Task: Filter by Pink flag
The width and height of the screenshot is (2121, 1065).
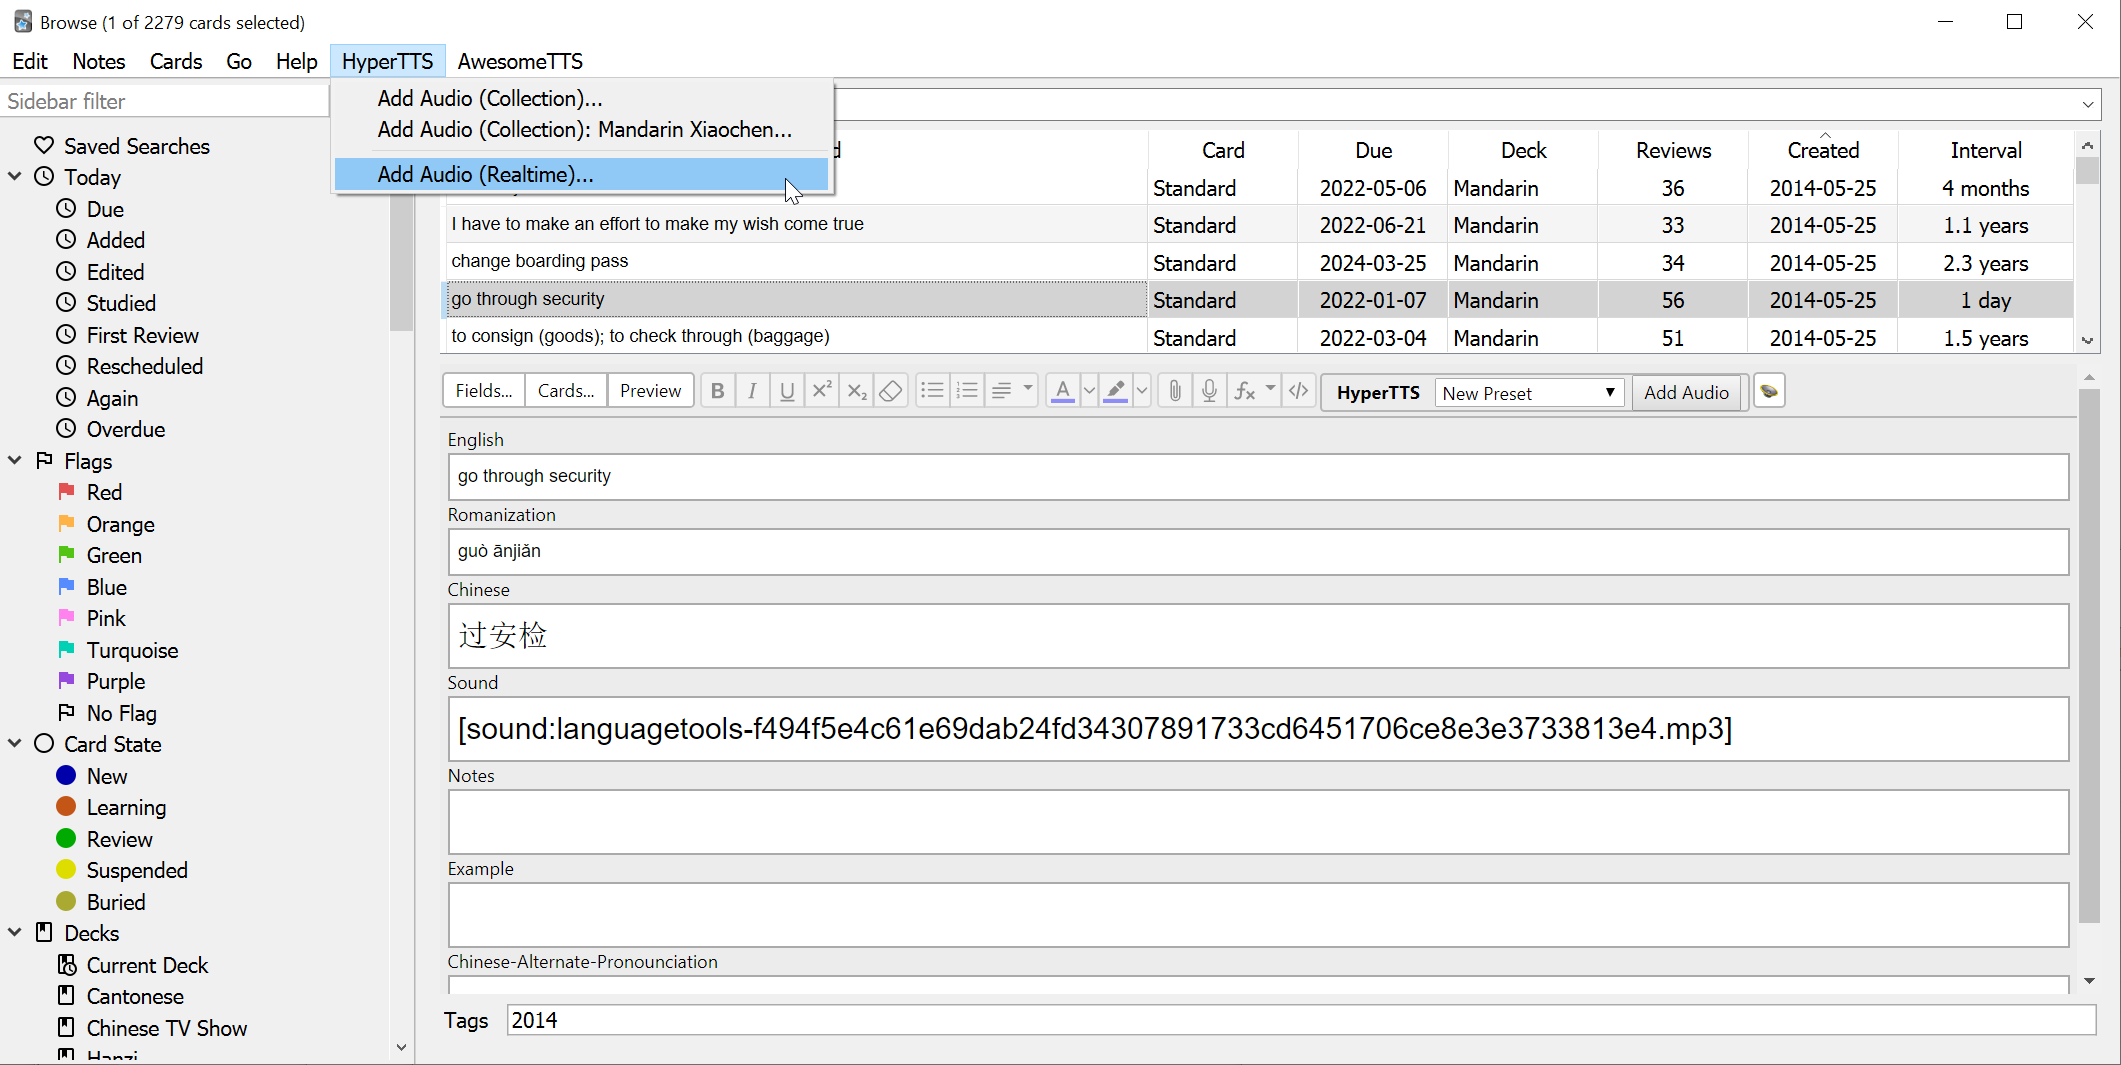Action: pos(106,618)
